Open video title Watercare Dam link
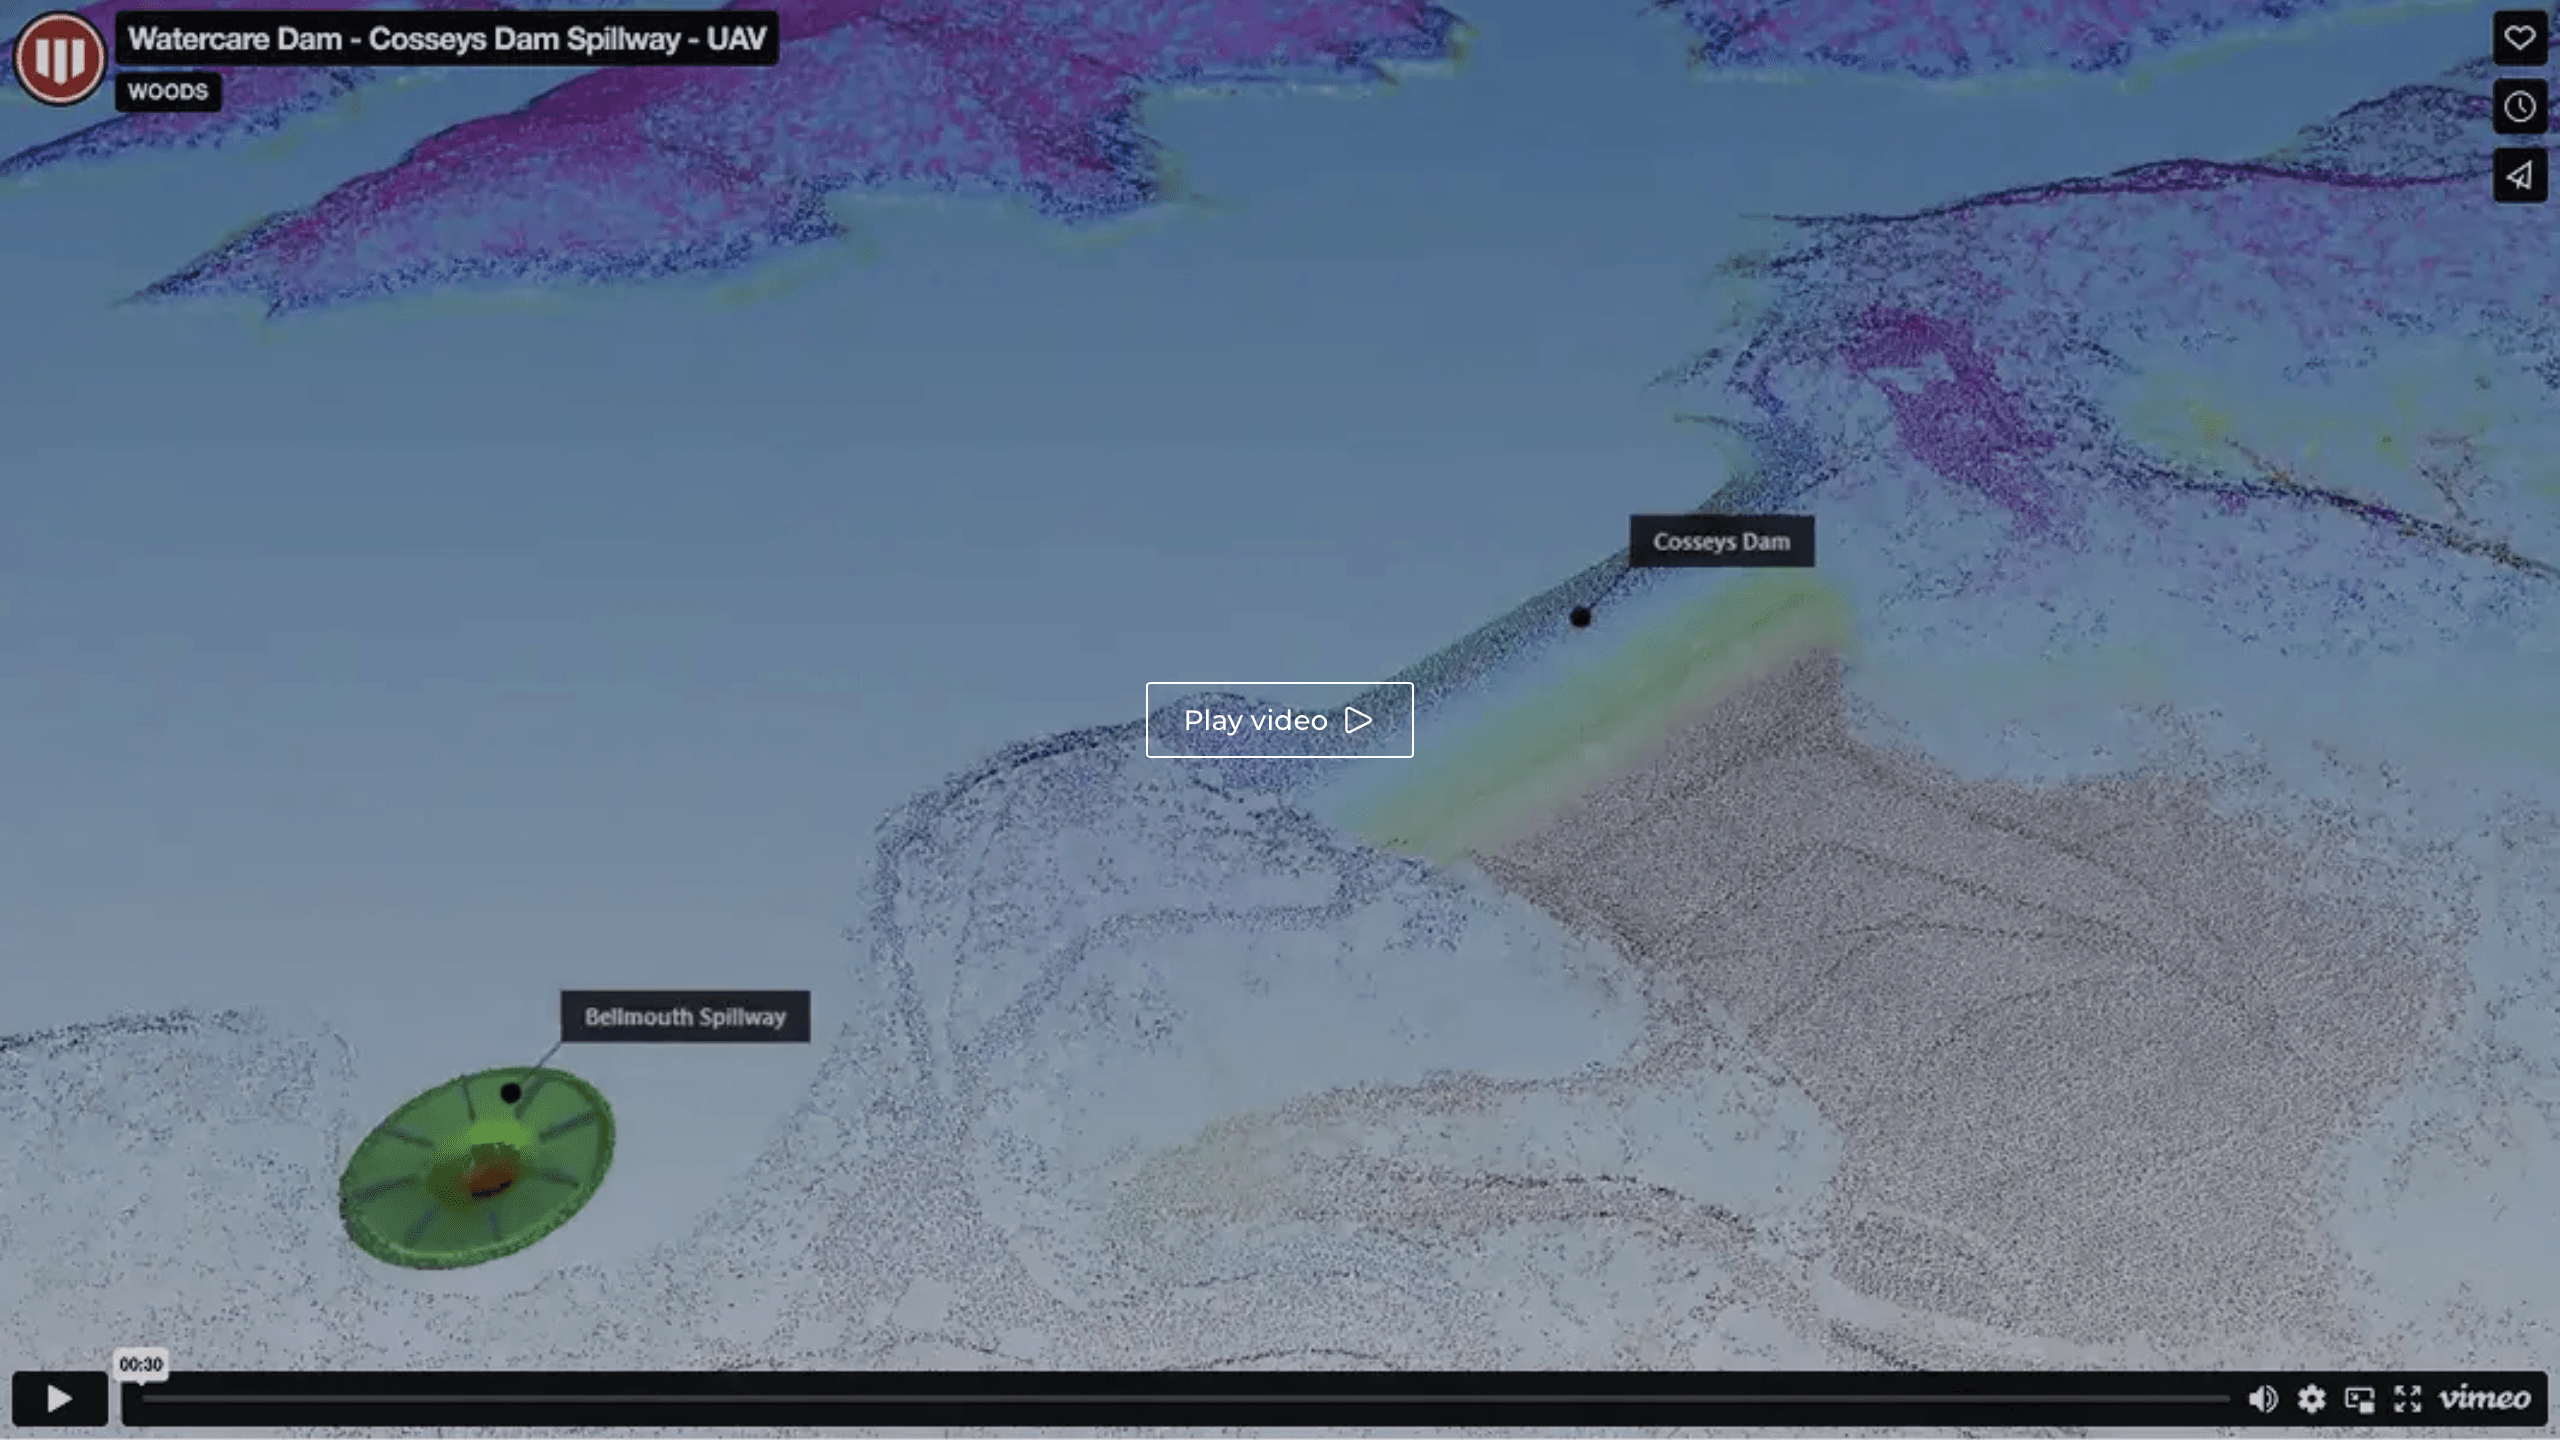2560x1440 pixels. 447,39
